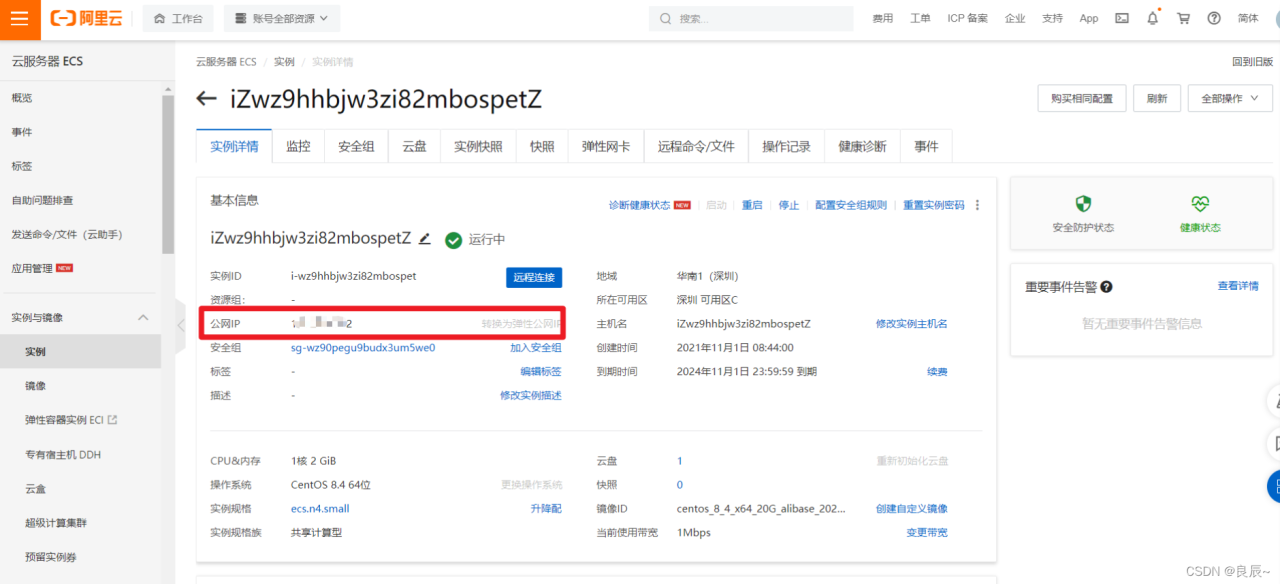The height and width of the screenshot is (584, 1280).
Task: Go back with the arrow next to instance name
Action: tap(207, 99)
